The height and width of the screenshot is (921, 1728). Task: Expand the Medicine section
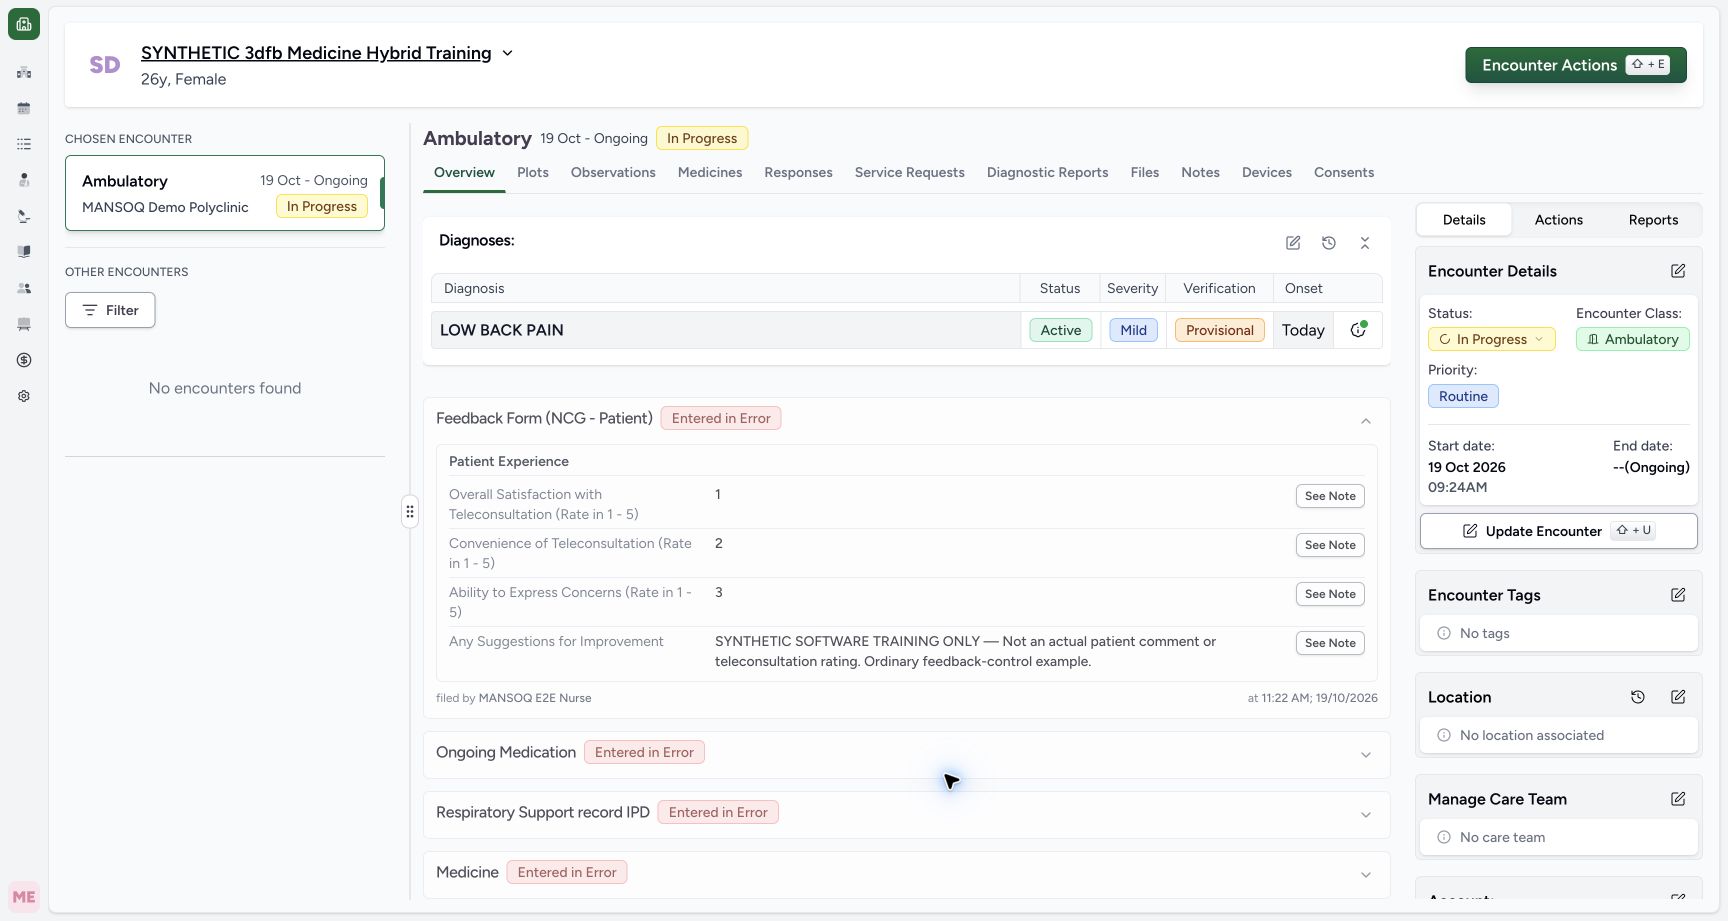(x=1366, y=875)
